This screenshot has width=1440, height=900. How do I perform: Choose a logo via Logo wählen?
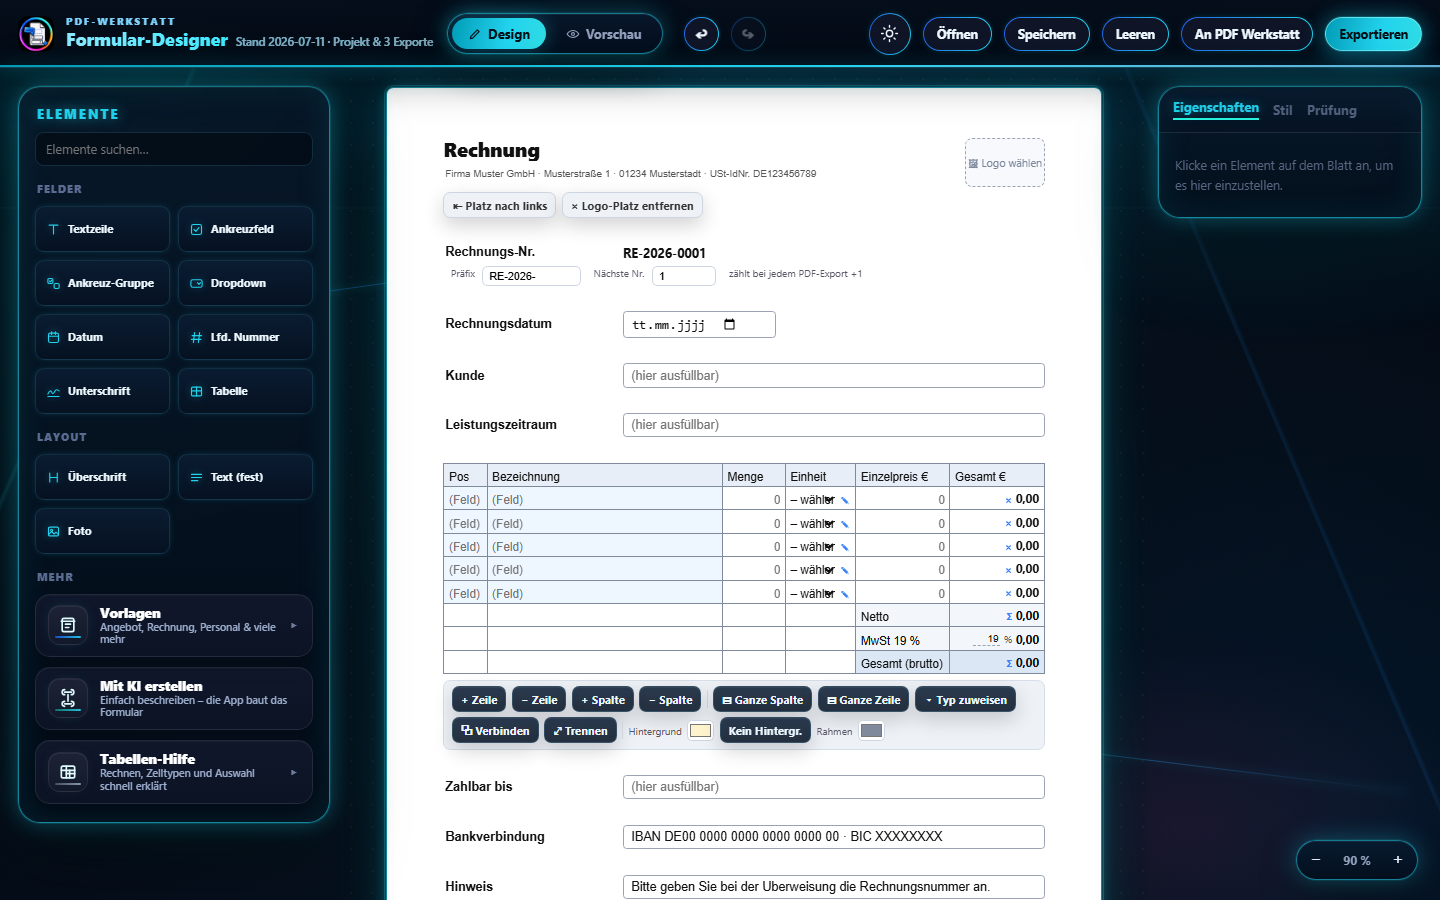click(x=1005, y=163)
